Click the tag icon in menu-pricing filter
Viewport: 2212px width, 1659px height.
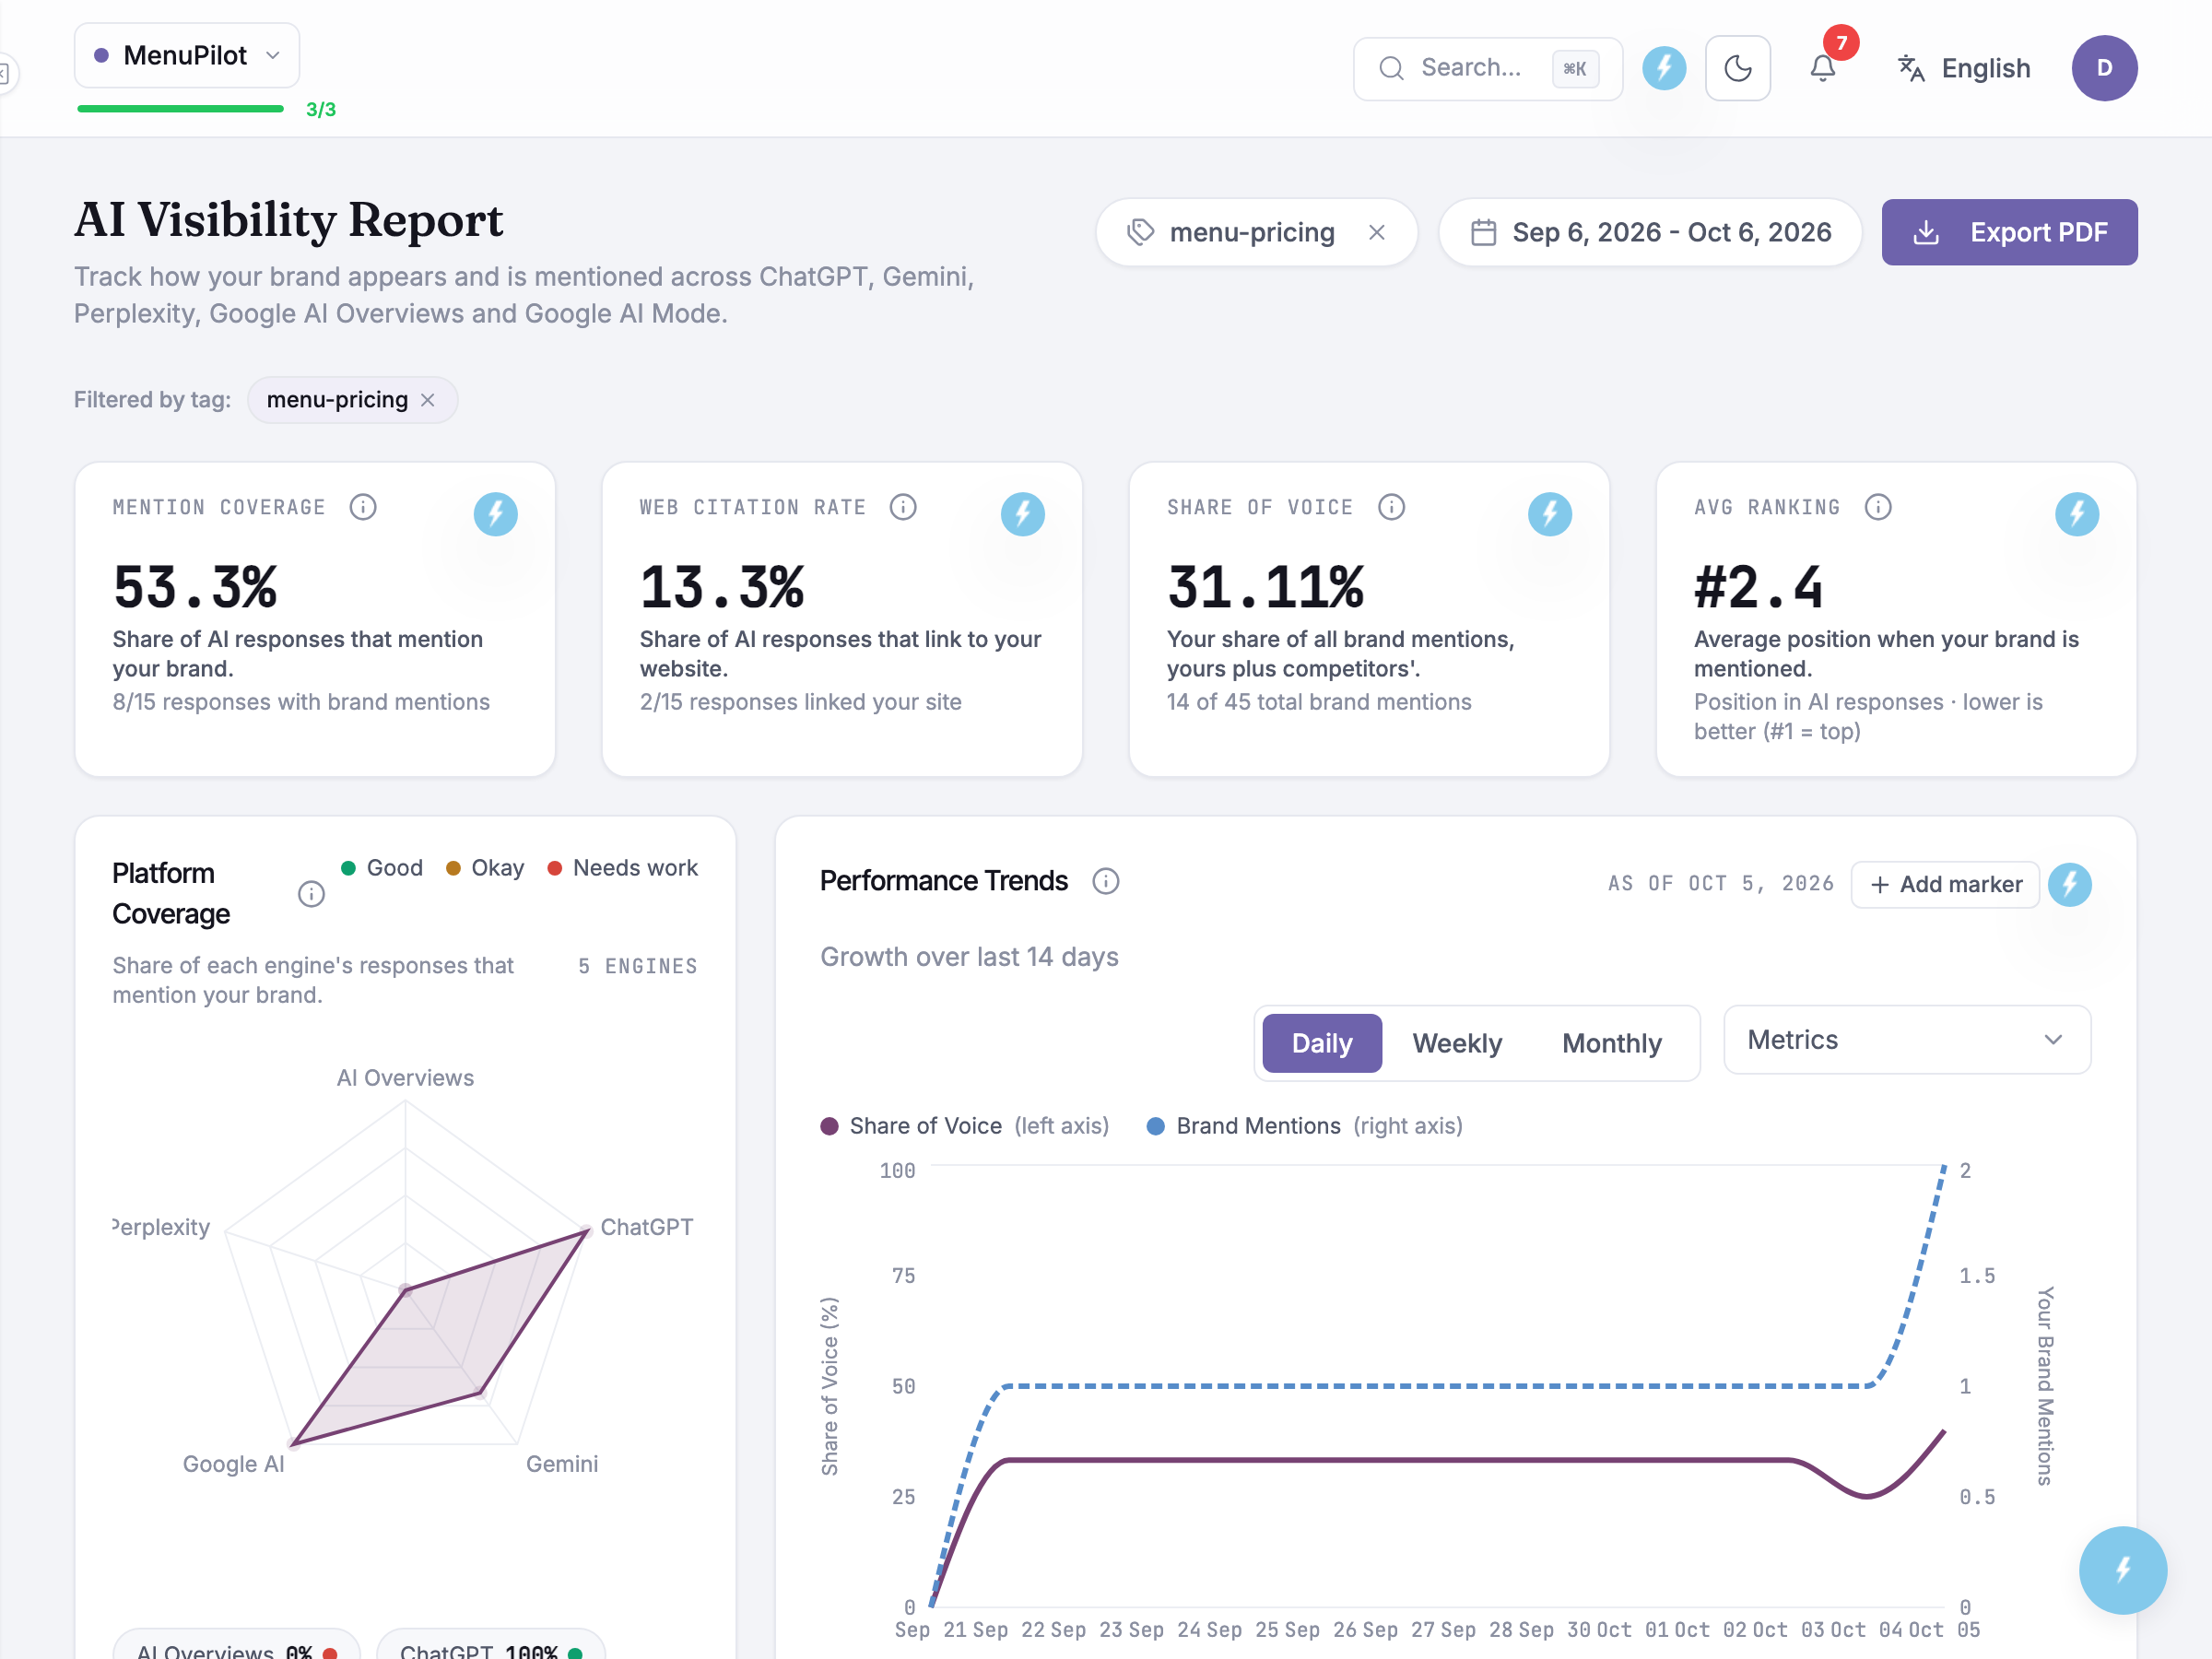(x=1141, y=232)
